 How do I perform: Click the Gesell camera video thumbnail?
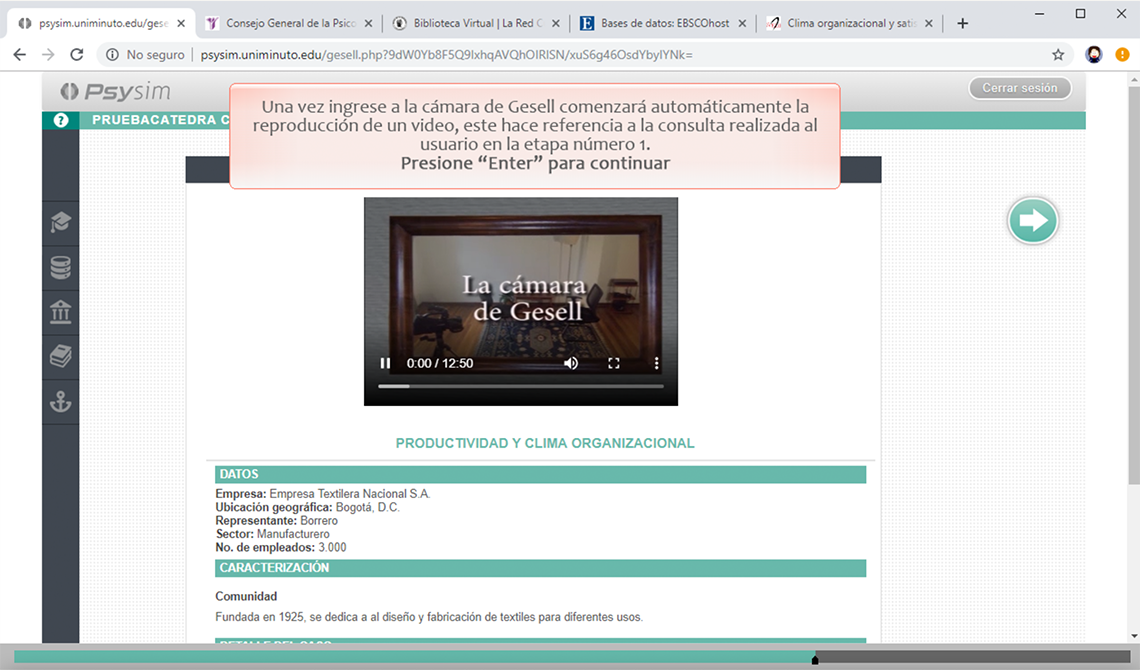click(x=521, y=301)
